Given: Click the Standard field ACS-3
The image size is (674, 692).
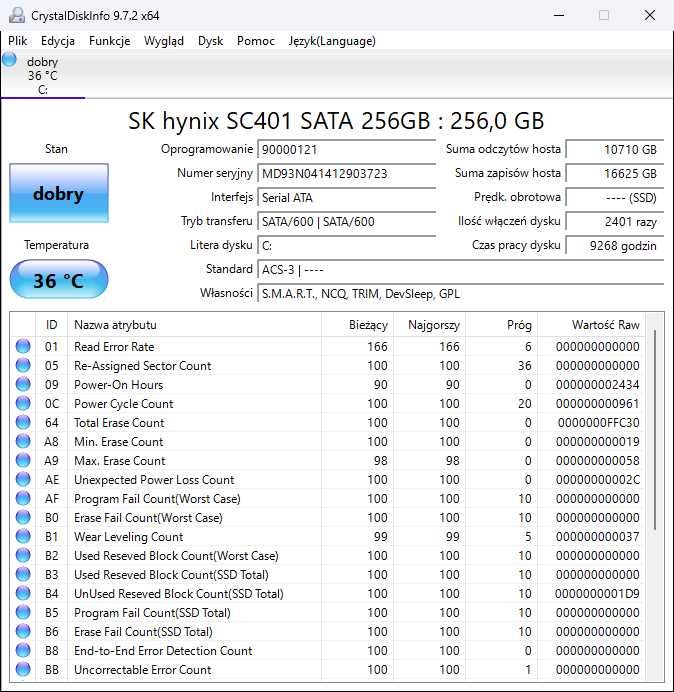Looking at the screenshot, I should pos(460,269).
